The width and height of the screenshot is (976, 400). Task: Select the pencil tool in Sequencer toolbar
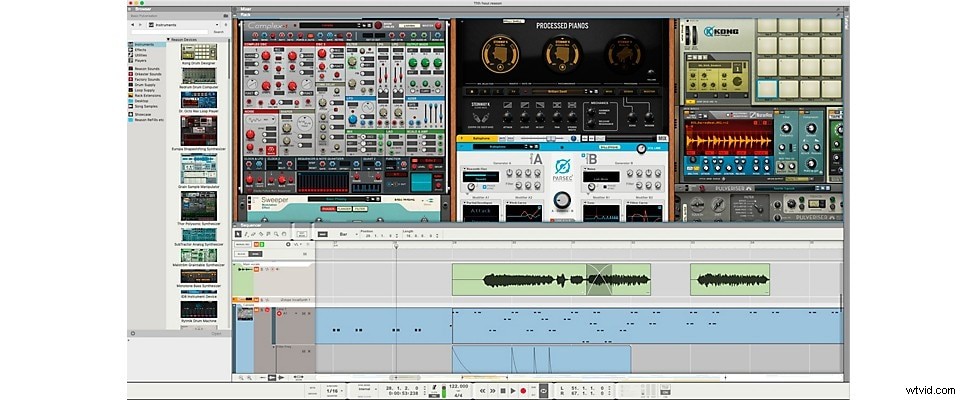(246, 234)
